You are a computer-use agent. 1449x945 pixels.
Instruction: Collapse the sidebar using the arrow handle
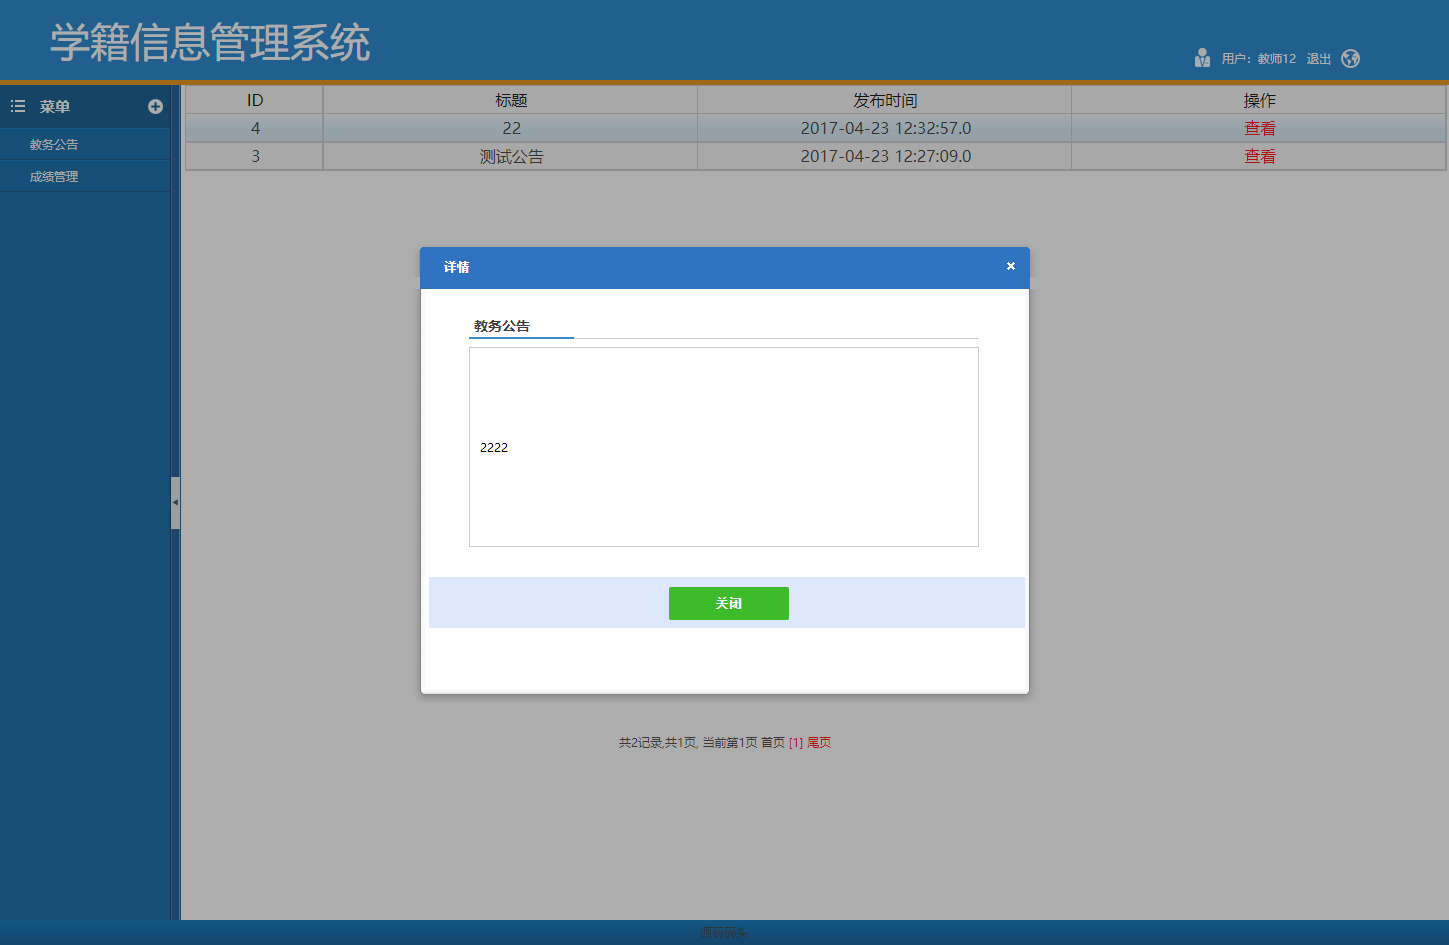pyautogui.click(x=175, y=503)
